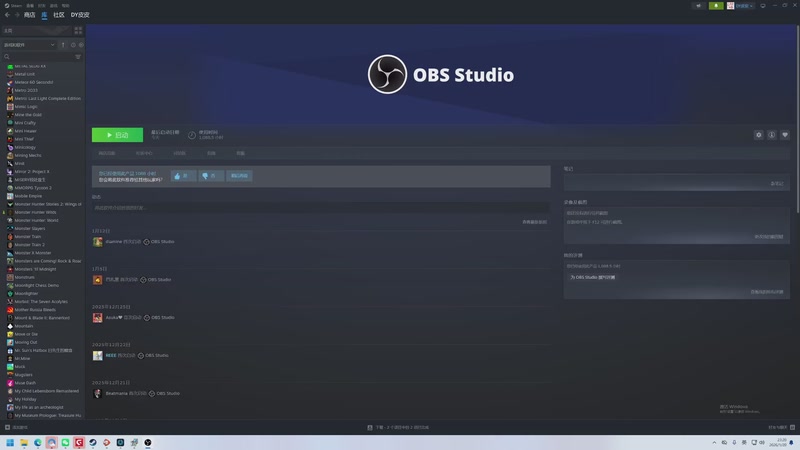The image size is (800, 450).
Task: Click the Big Picture mode icon at top right
Action: (x=763, y=6)
